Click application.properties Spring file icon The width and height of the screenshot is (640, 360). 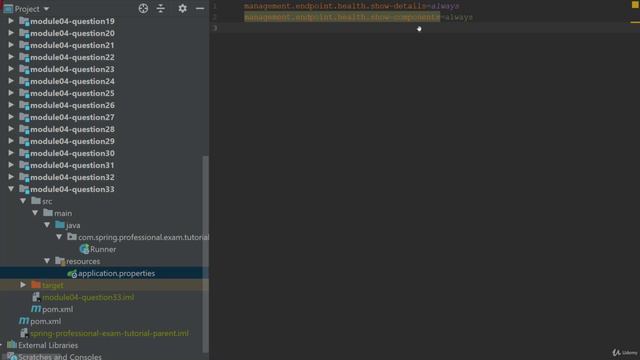coord(72,273)
